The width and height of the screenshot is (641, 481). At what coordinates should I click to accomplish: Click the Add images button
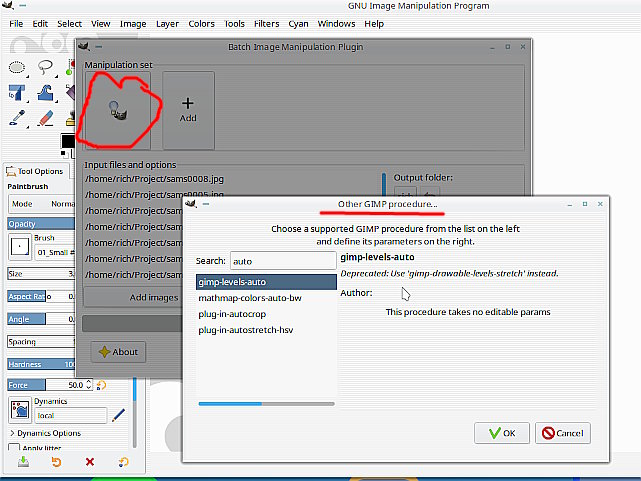pyautogui.click(x=133, y=298)
